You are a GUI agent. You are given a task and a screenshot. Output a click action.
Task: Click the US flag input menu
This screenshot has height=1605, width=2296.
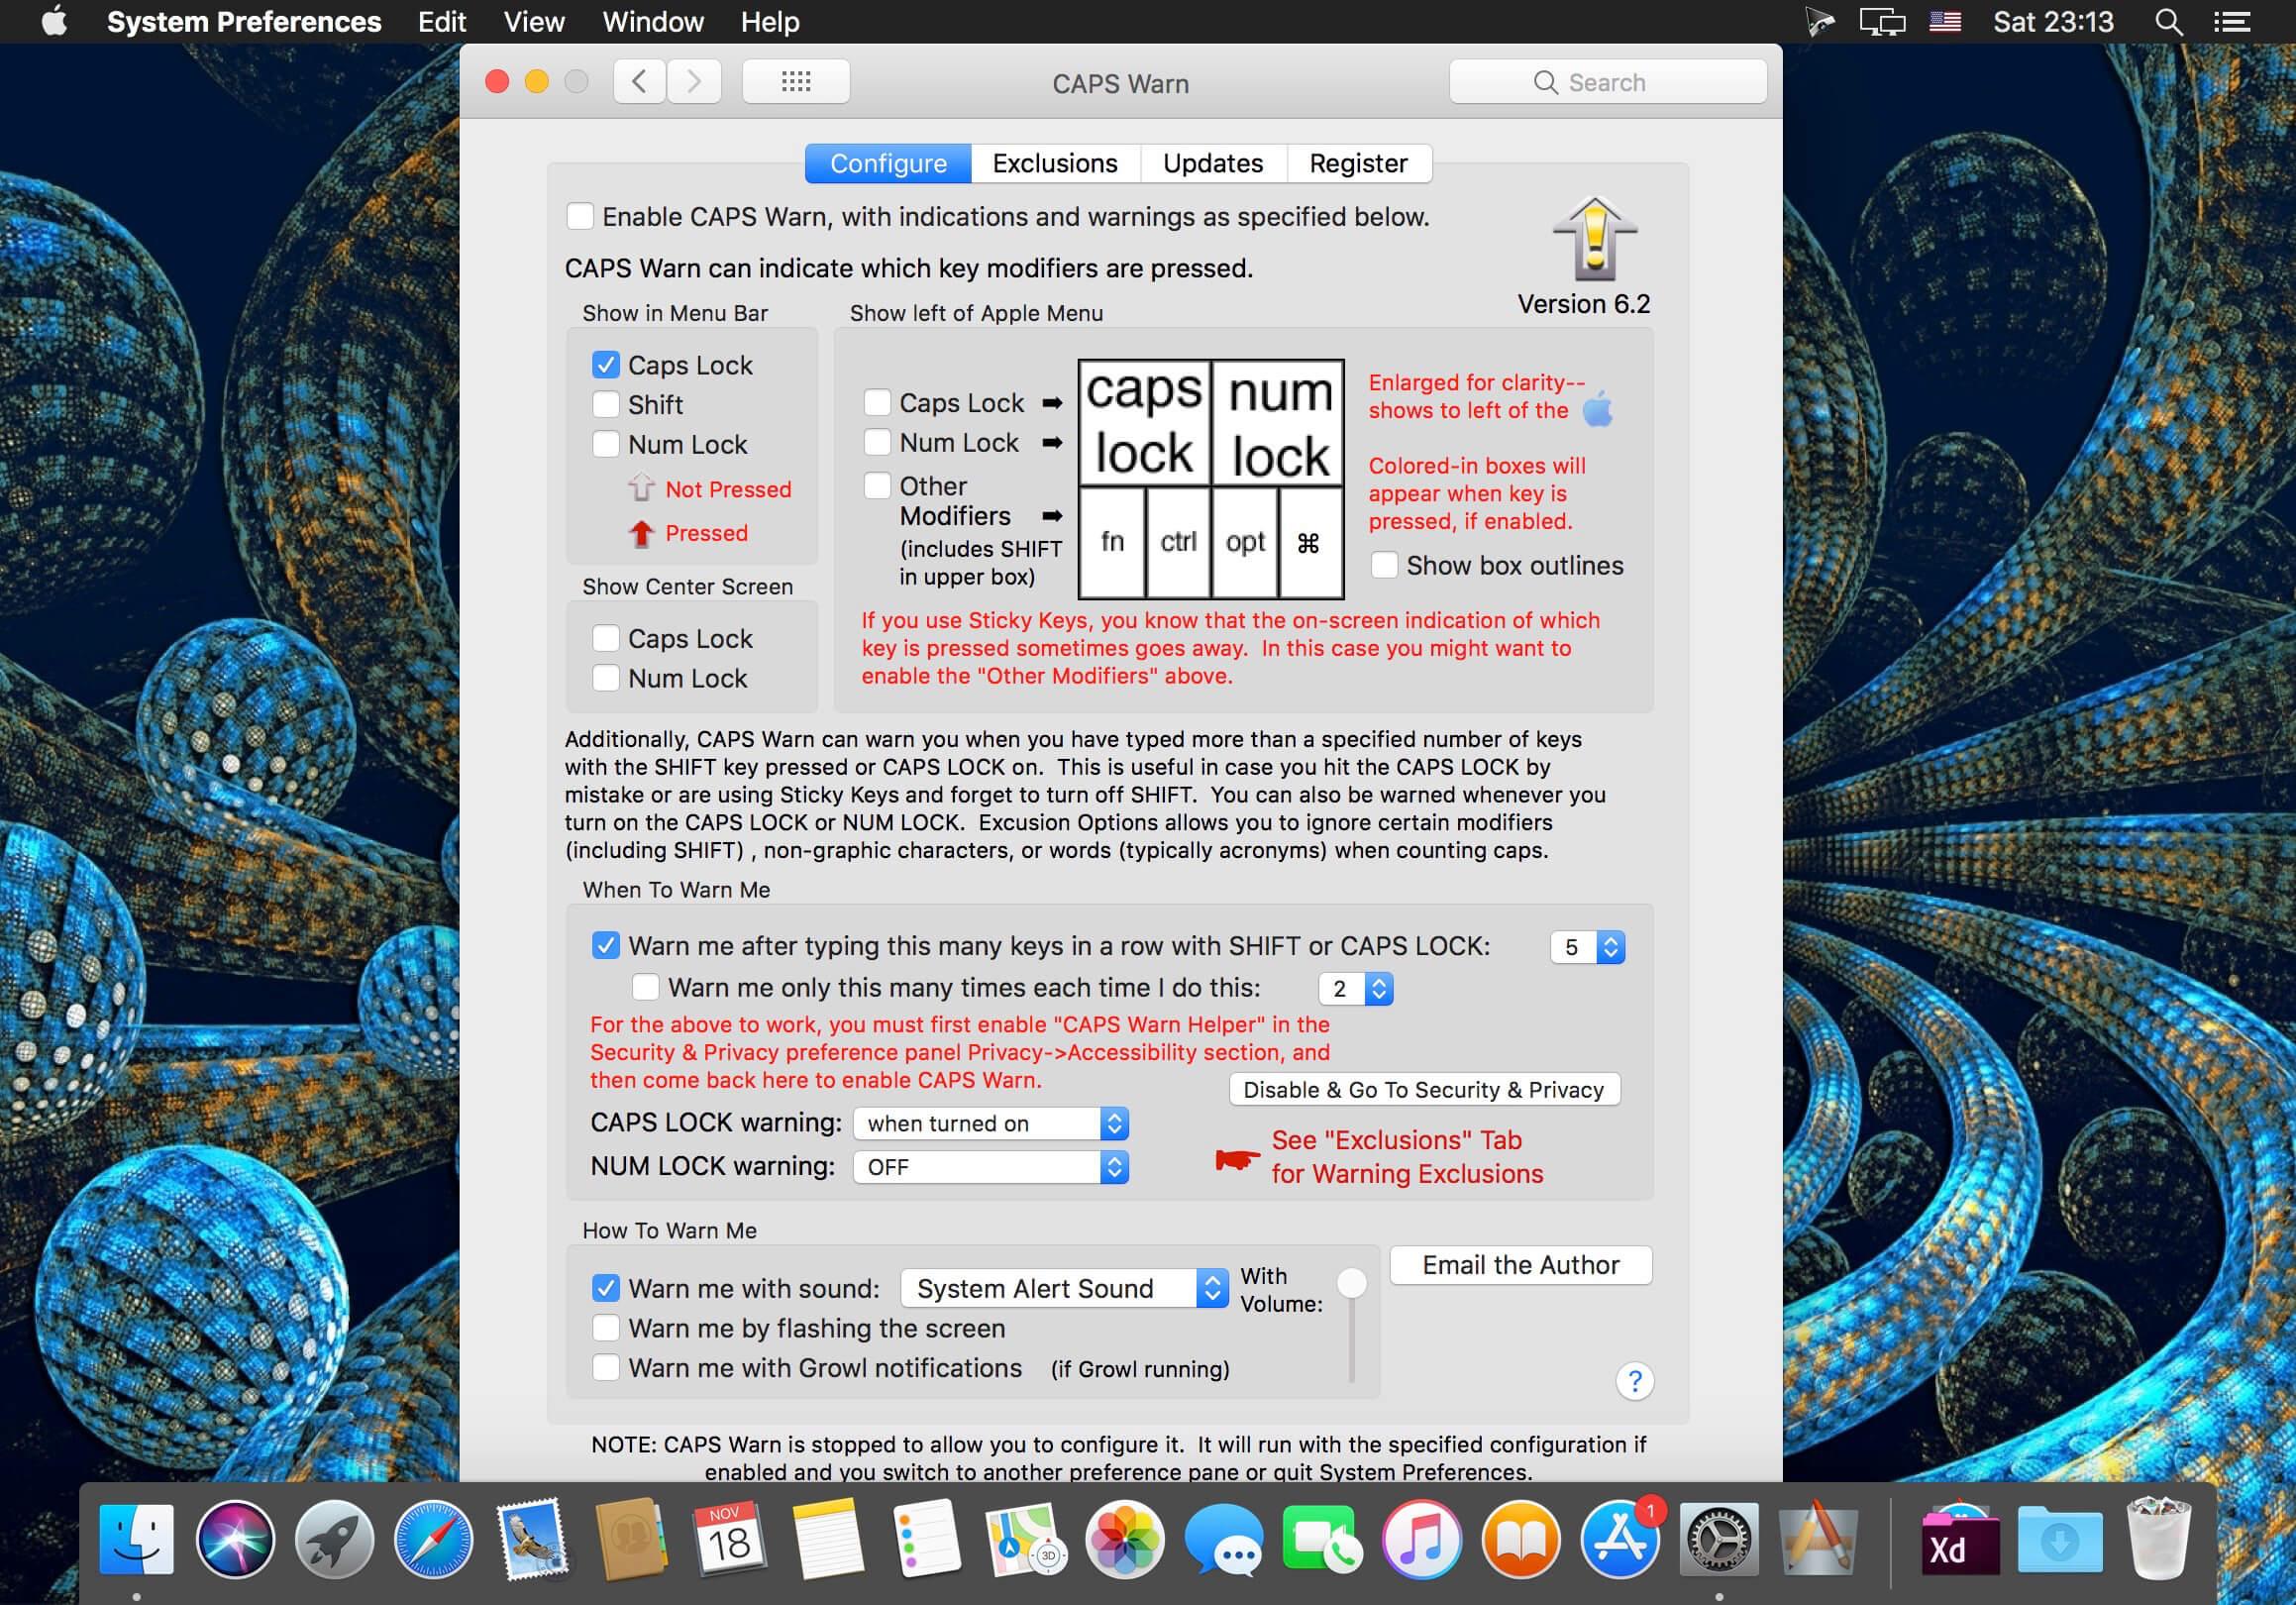click(x=1945, y=22)
